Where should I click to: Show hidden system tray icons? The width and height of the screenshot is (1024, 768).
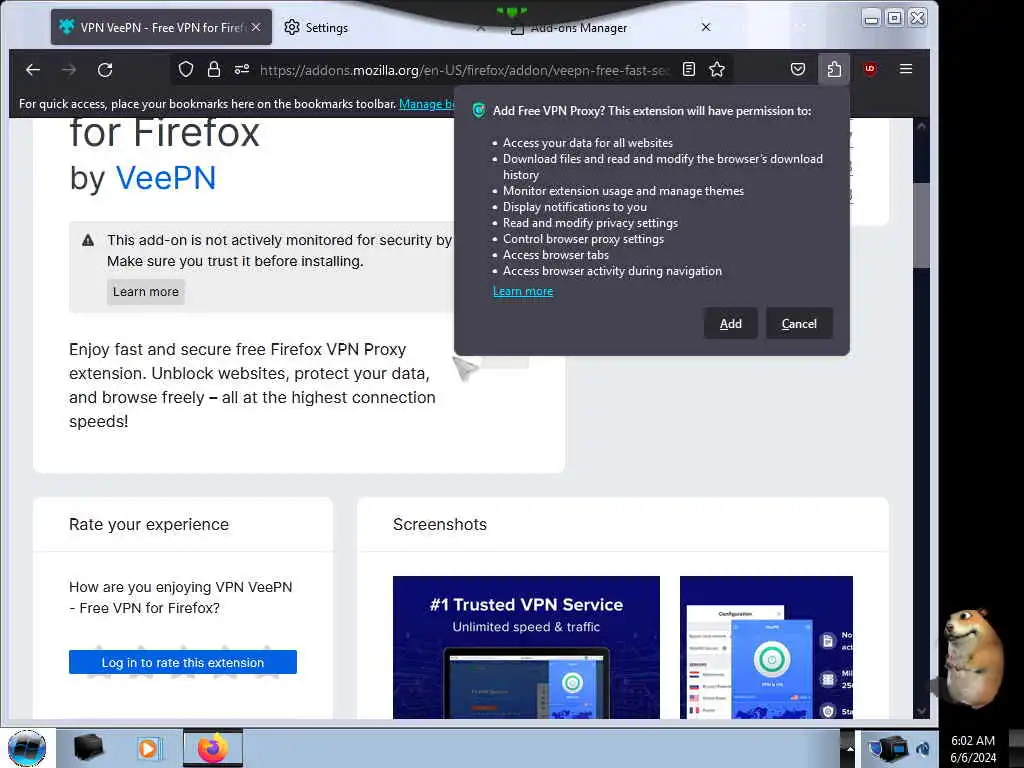(850, 749)
